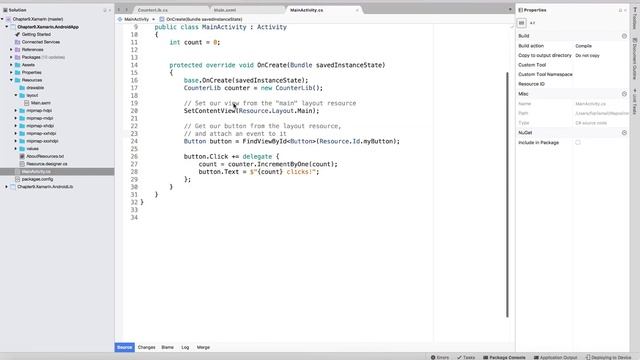Switch to the Blame view tab

pyautogui.click(x=167, y=347)
